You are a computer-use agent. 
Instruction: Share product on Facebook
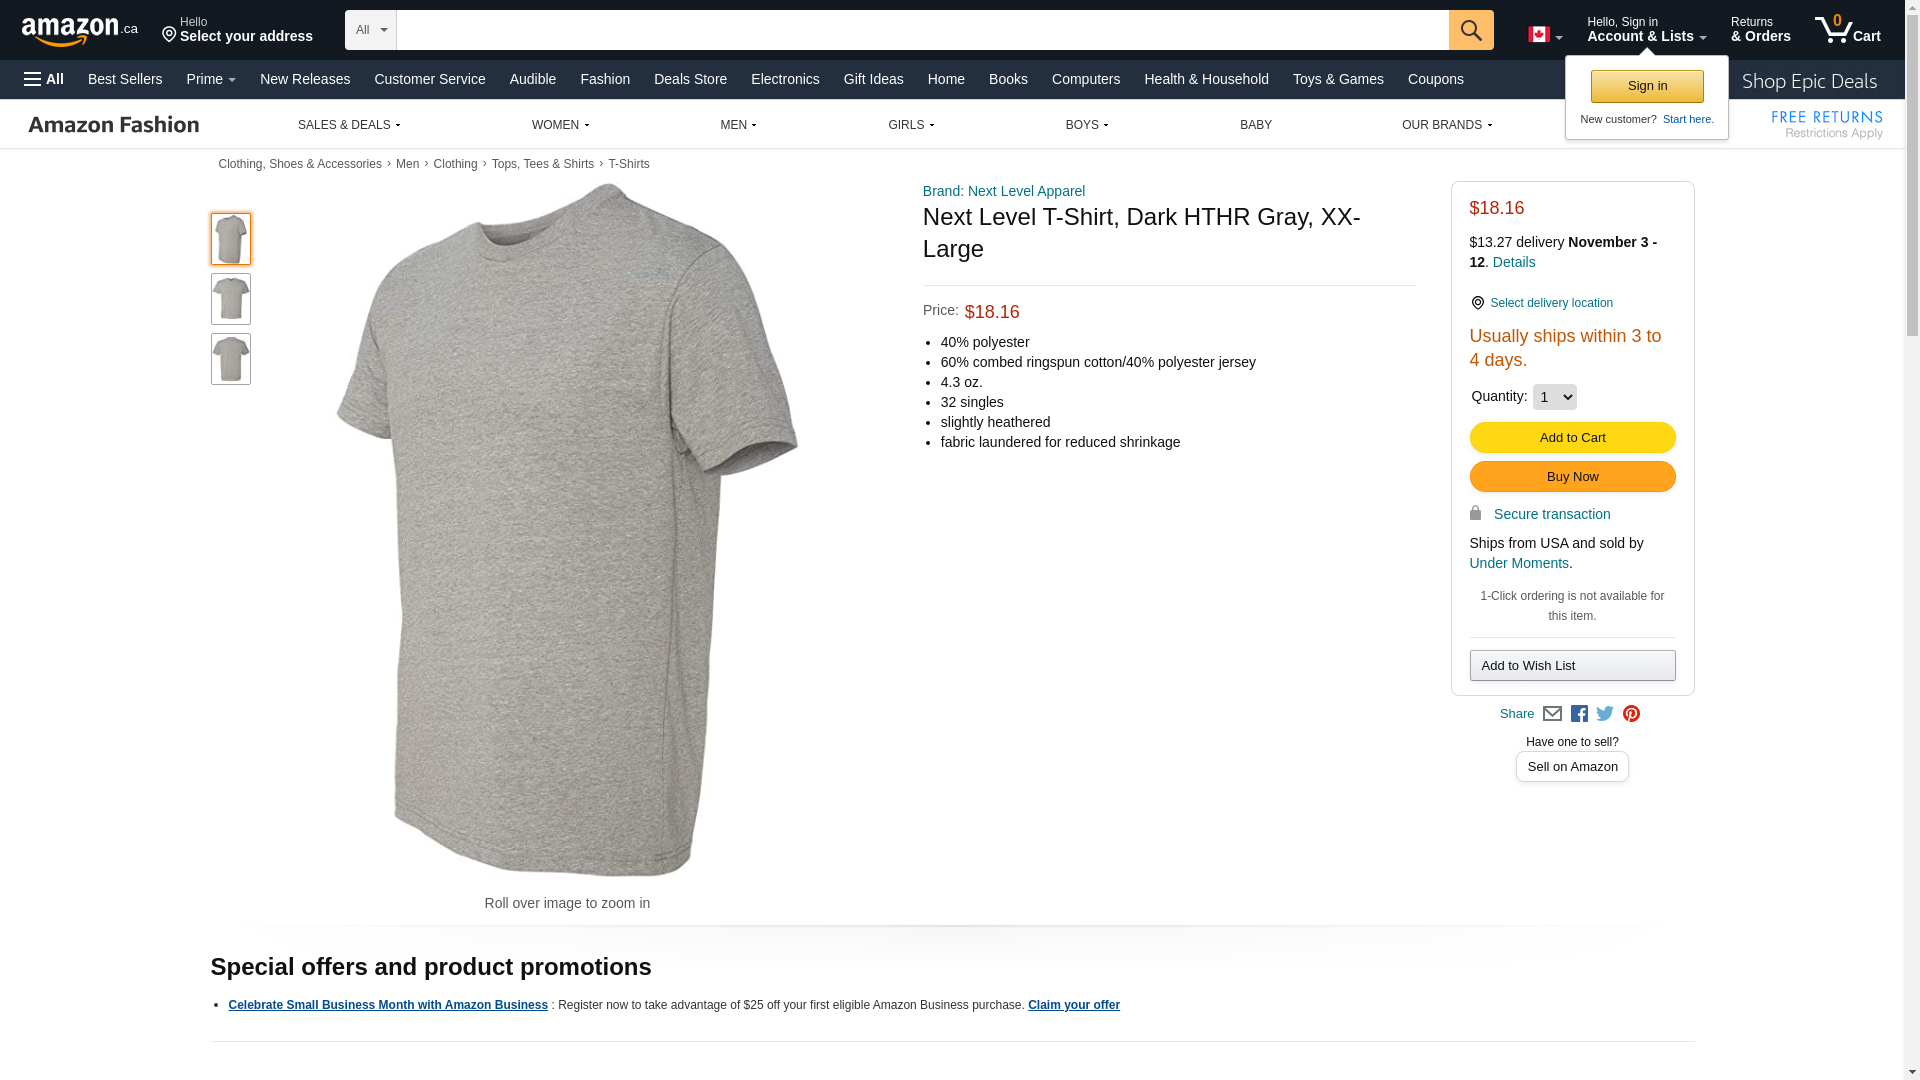tap(1579, 714)
